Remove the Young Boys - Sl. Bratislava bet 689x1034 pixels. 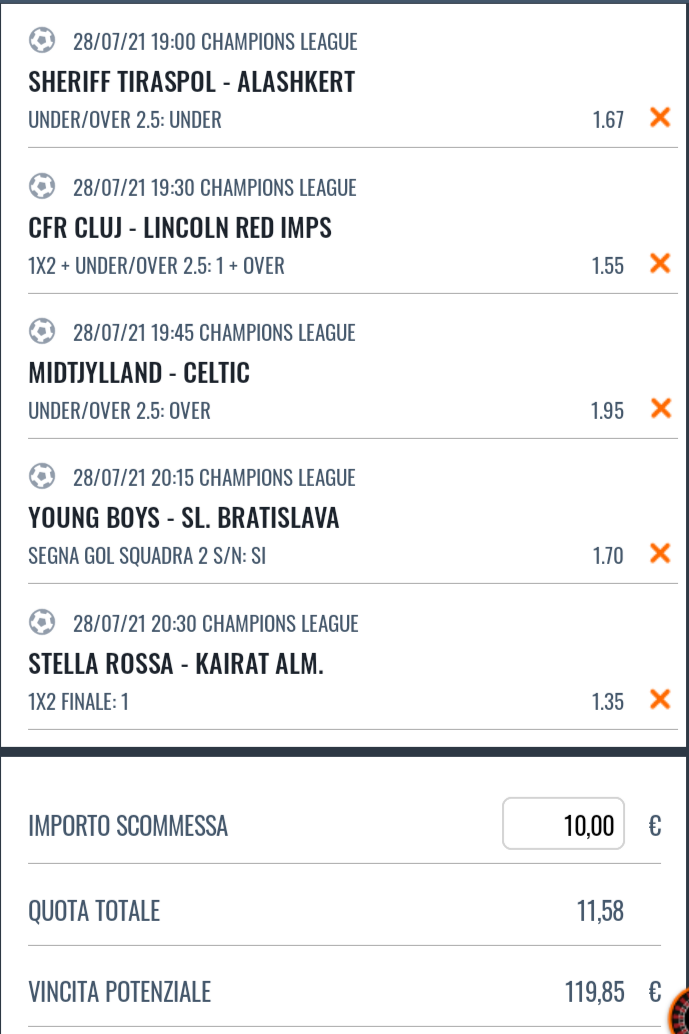(x=660, y=554)
